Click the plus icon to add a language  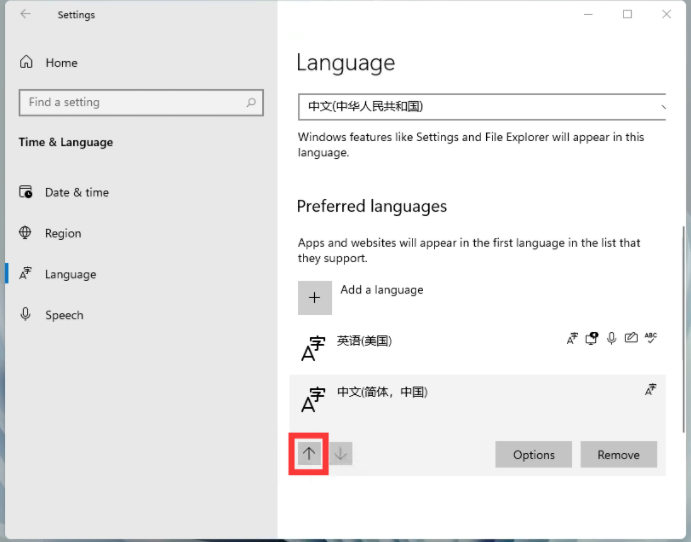point(315,297)
